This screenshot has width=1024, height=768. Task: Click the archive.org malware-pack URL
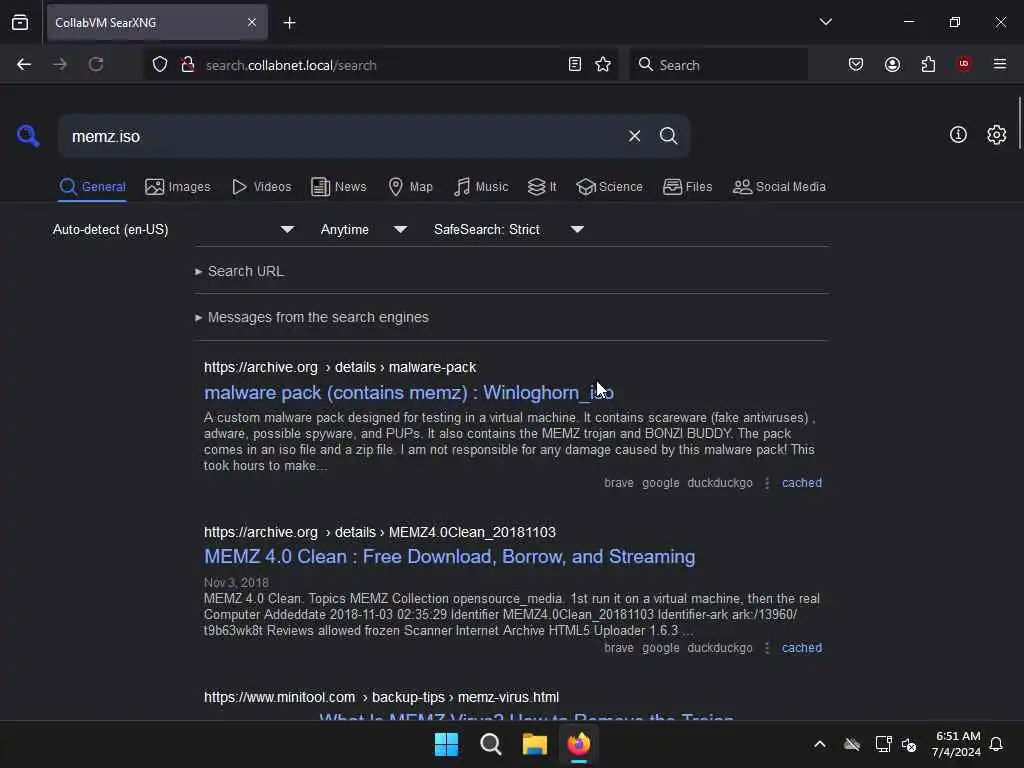pos(340,368)
